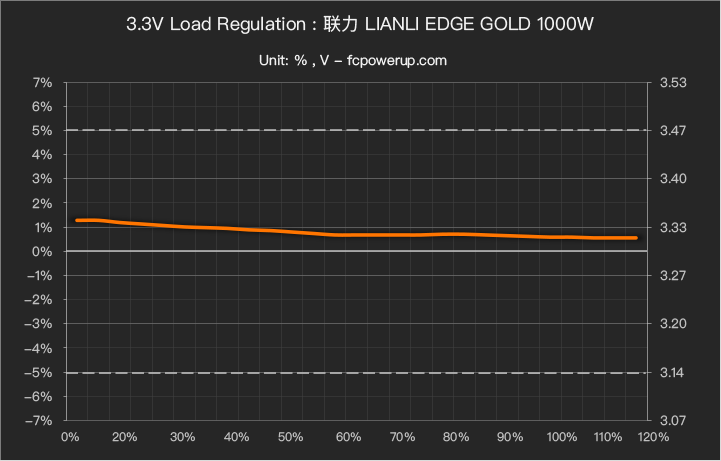Click the '3%' left axis label
The height and width of the screenshot is (461, 721).
[x=42, y=178]
